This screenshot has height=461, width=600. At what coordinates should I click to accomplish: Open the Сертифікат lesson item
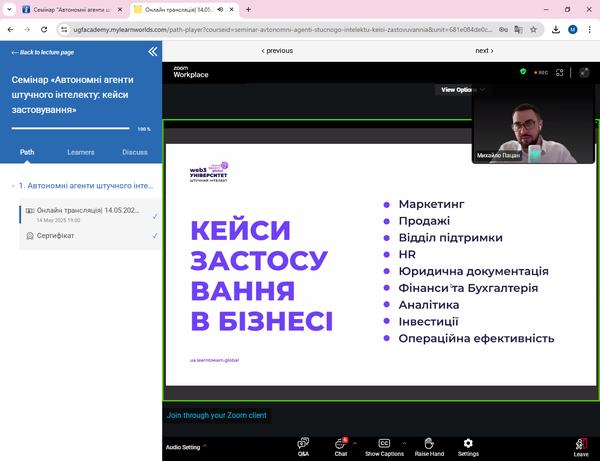[x=56, y=236]
